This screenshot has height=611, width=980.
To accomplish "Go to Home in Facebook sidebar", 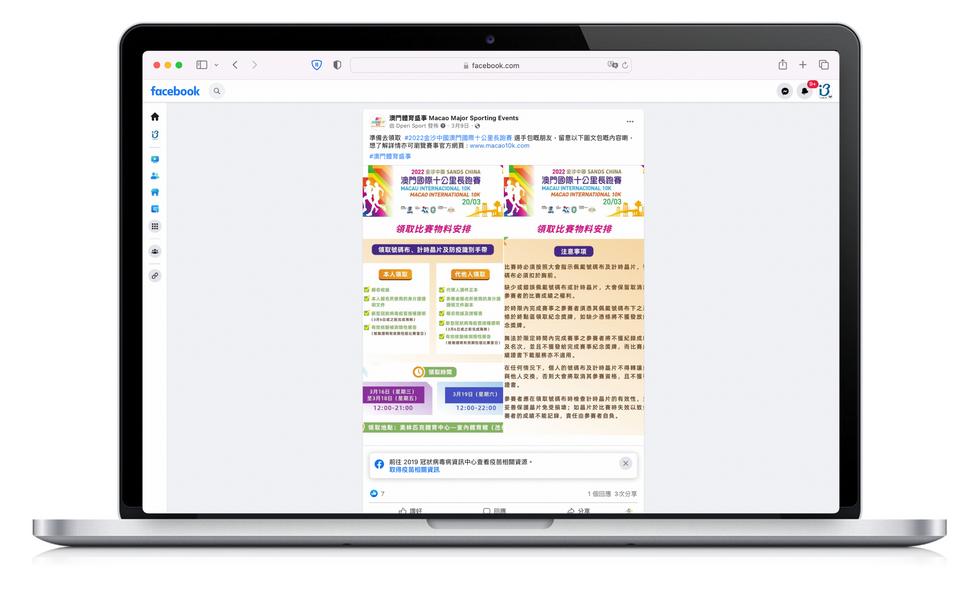I will [x=155, y=117].
